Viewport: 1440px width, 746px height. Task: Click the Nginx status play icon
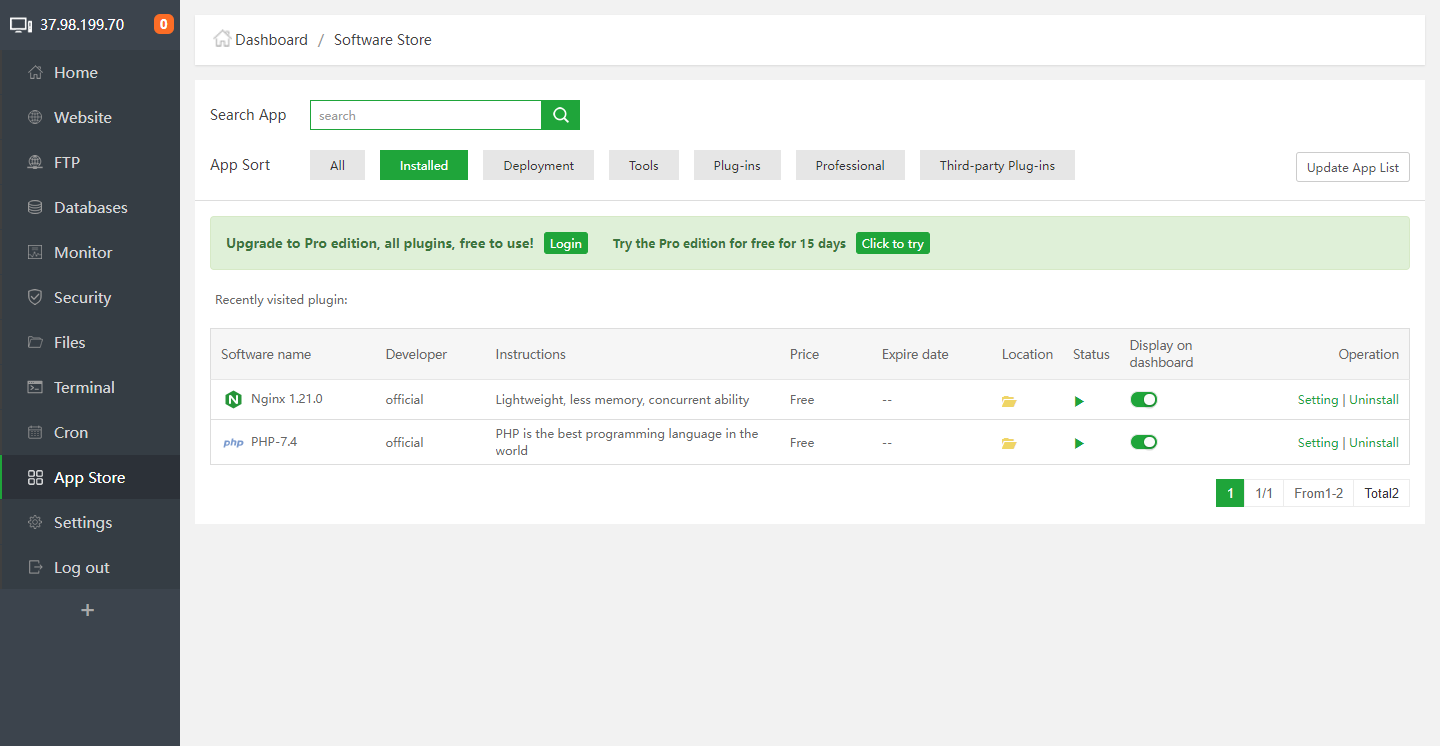pyautogui.click(x=1079, y=399)
